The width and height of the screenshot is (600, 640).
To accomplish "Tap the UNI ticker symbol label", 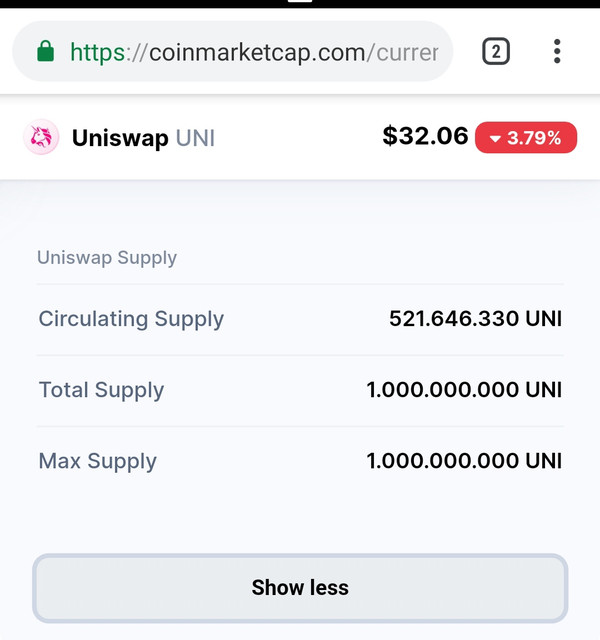I will coord(195,138).
